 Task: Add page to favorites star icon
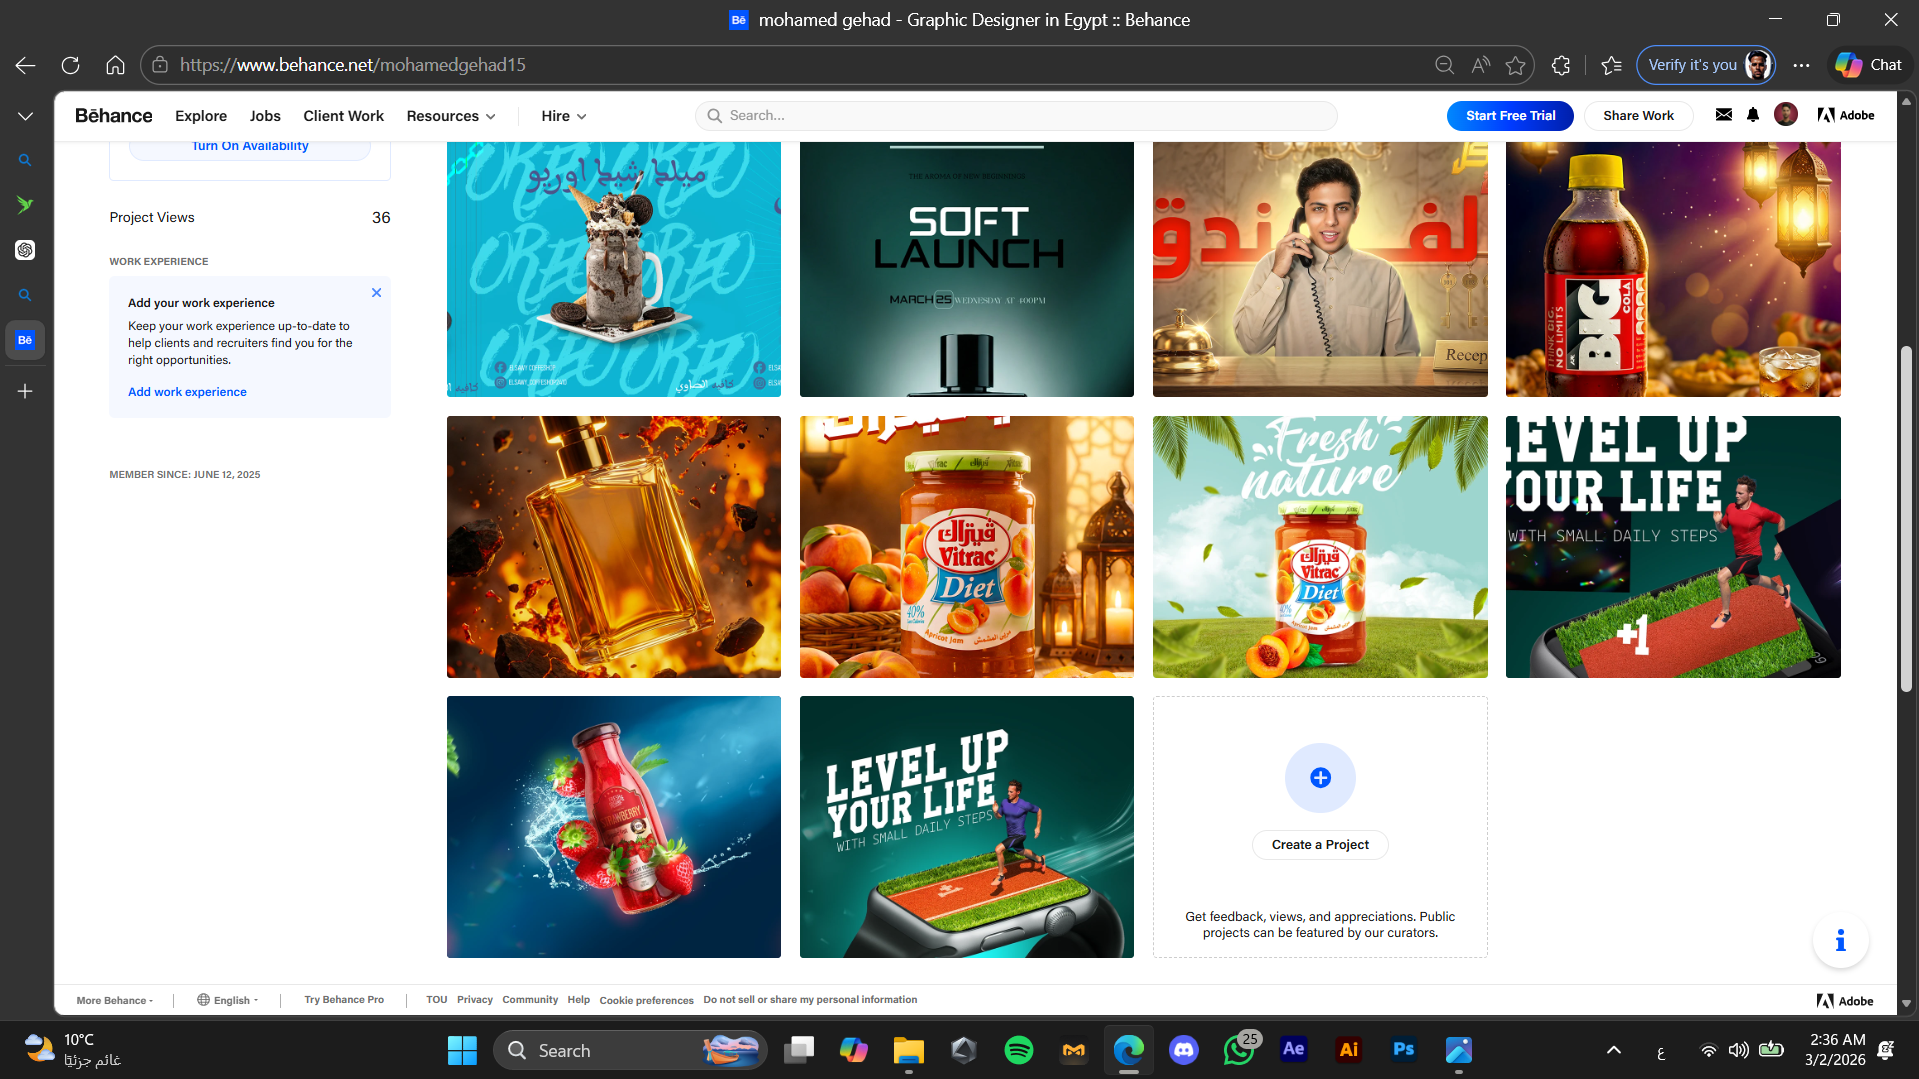tap(1515, 65)
